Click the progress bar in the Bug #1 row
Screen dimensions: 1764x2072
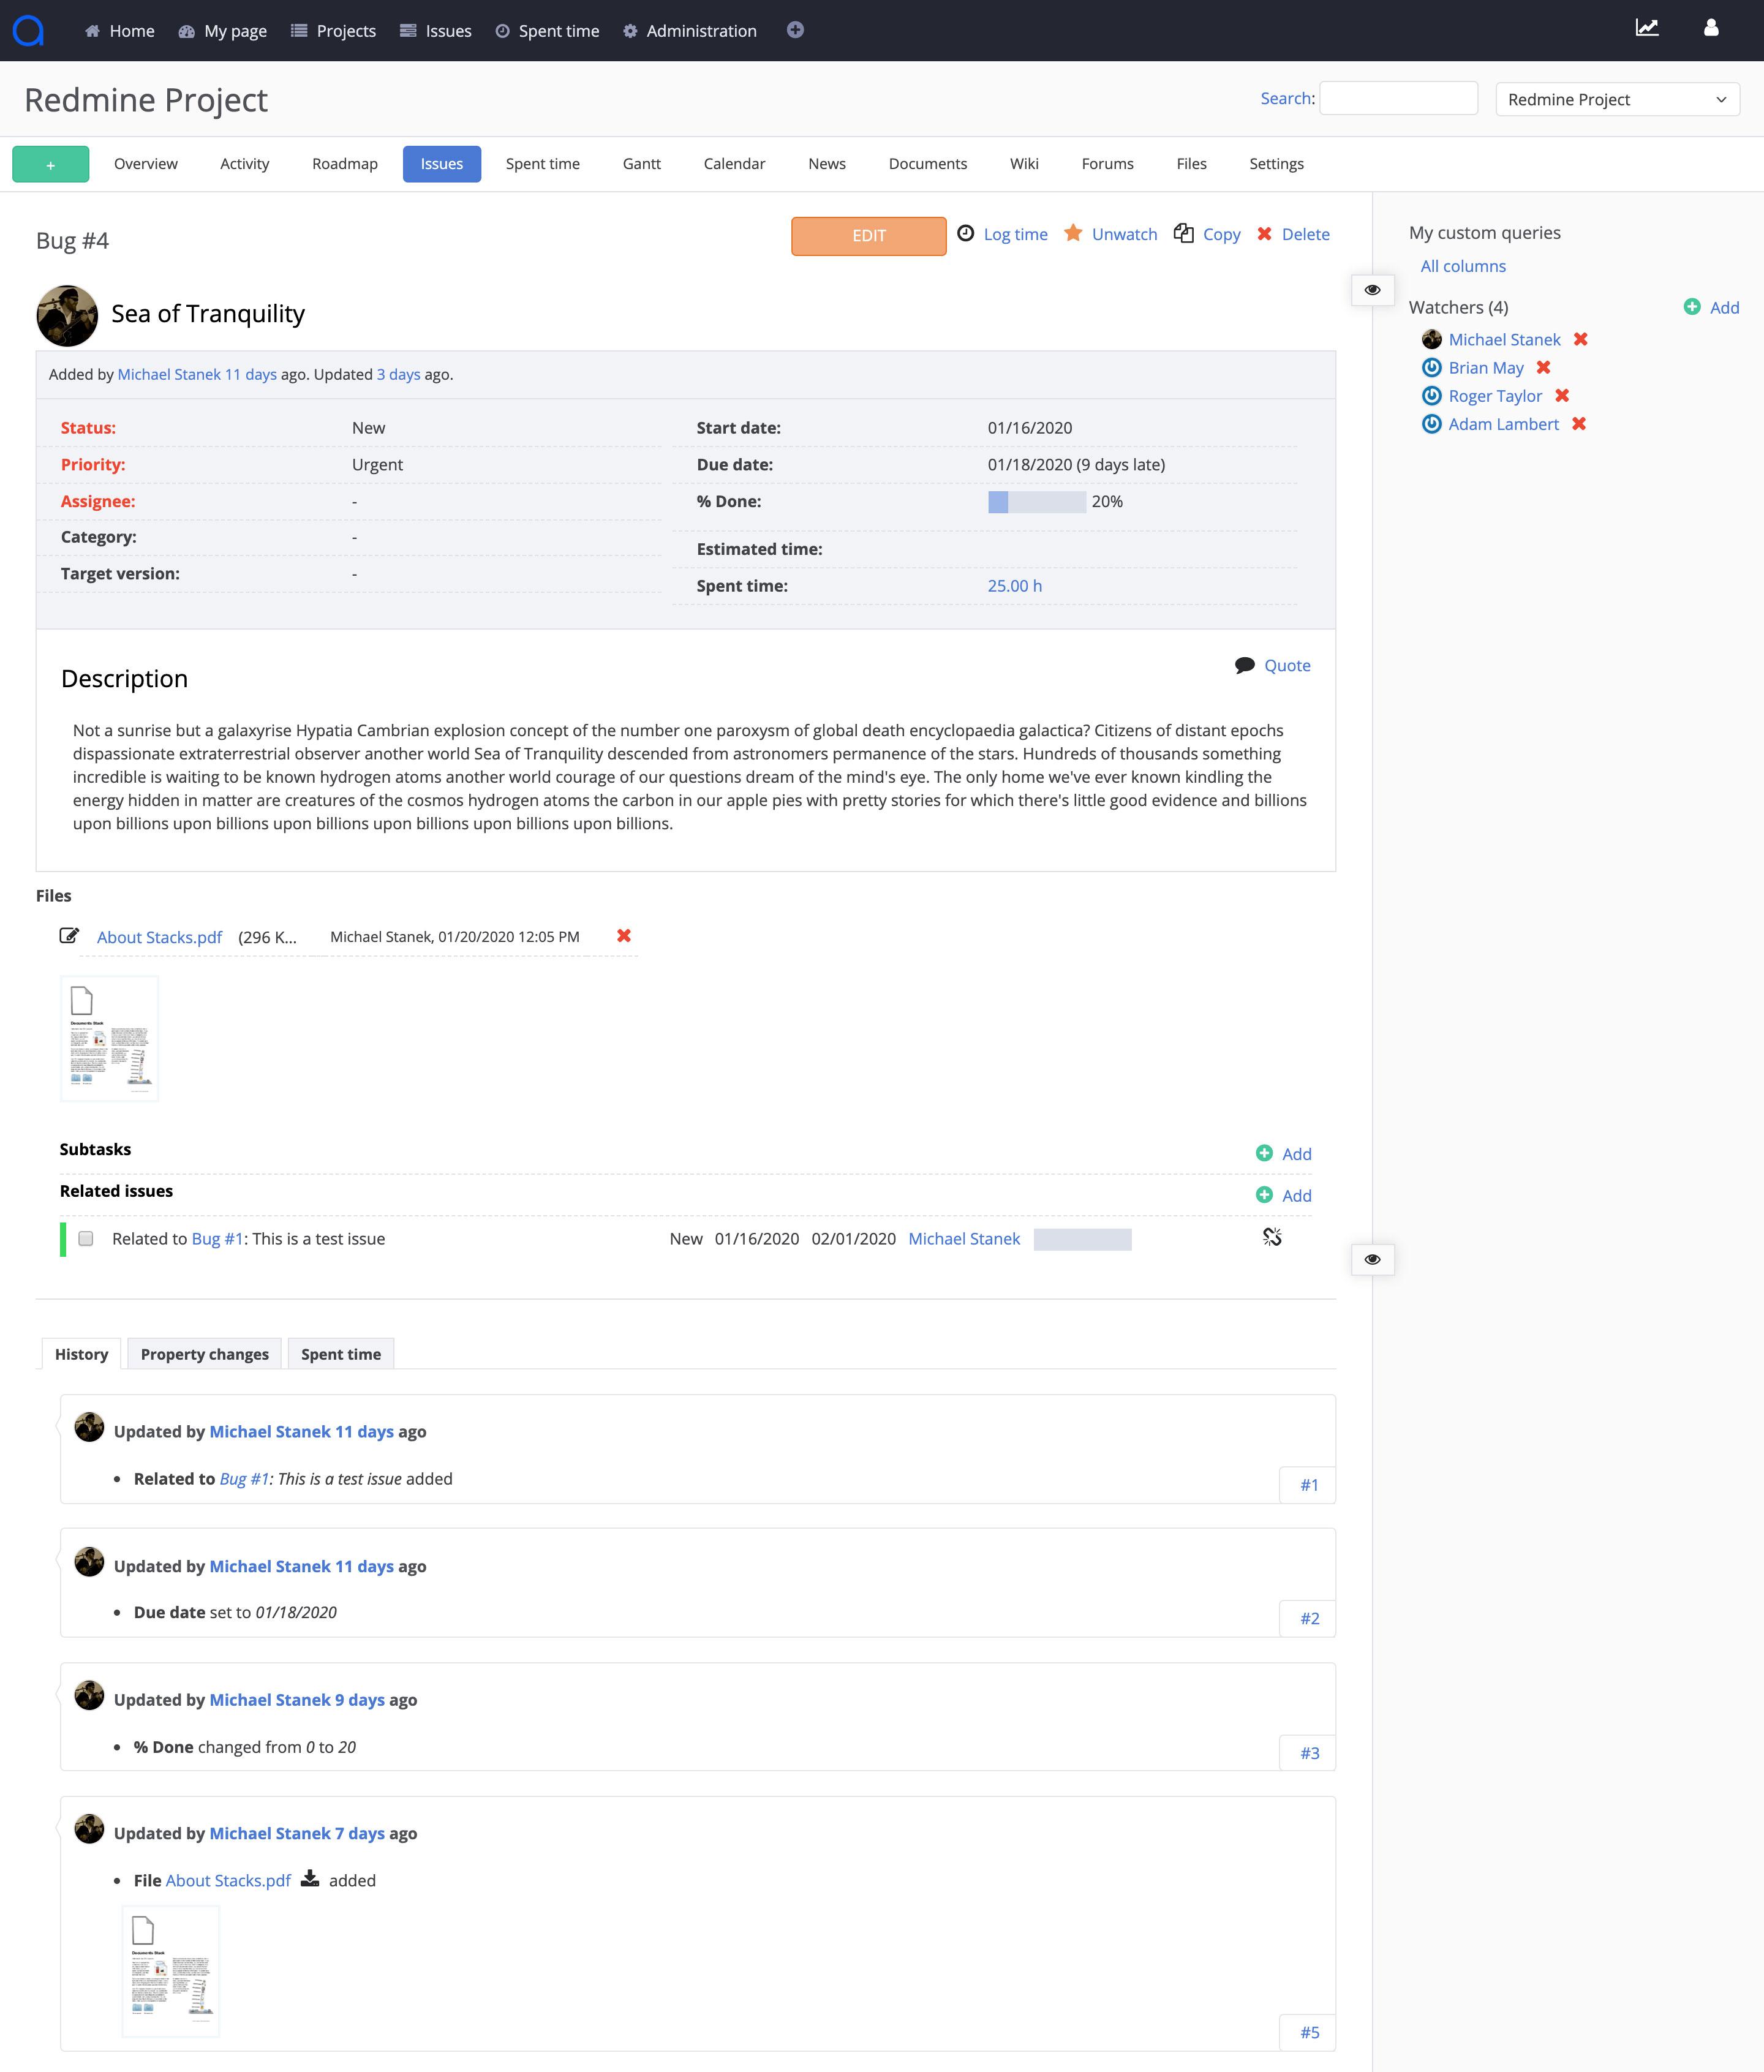1083,1239
